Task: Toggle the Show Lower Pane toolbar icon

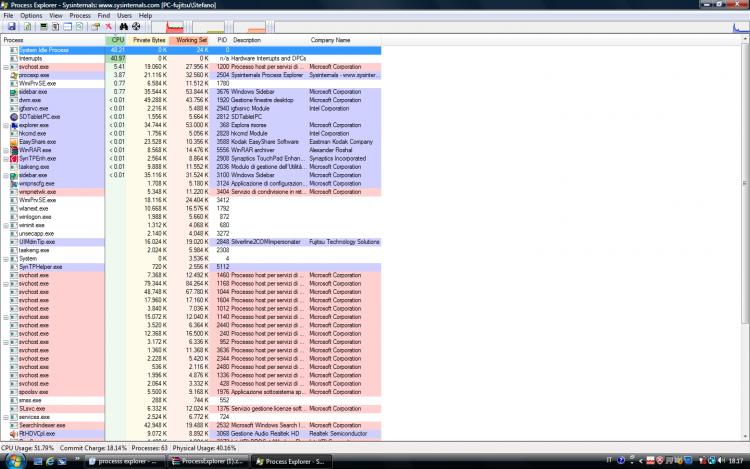Action: pos(67,27)
